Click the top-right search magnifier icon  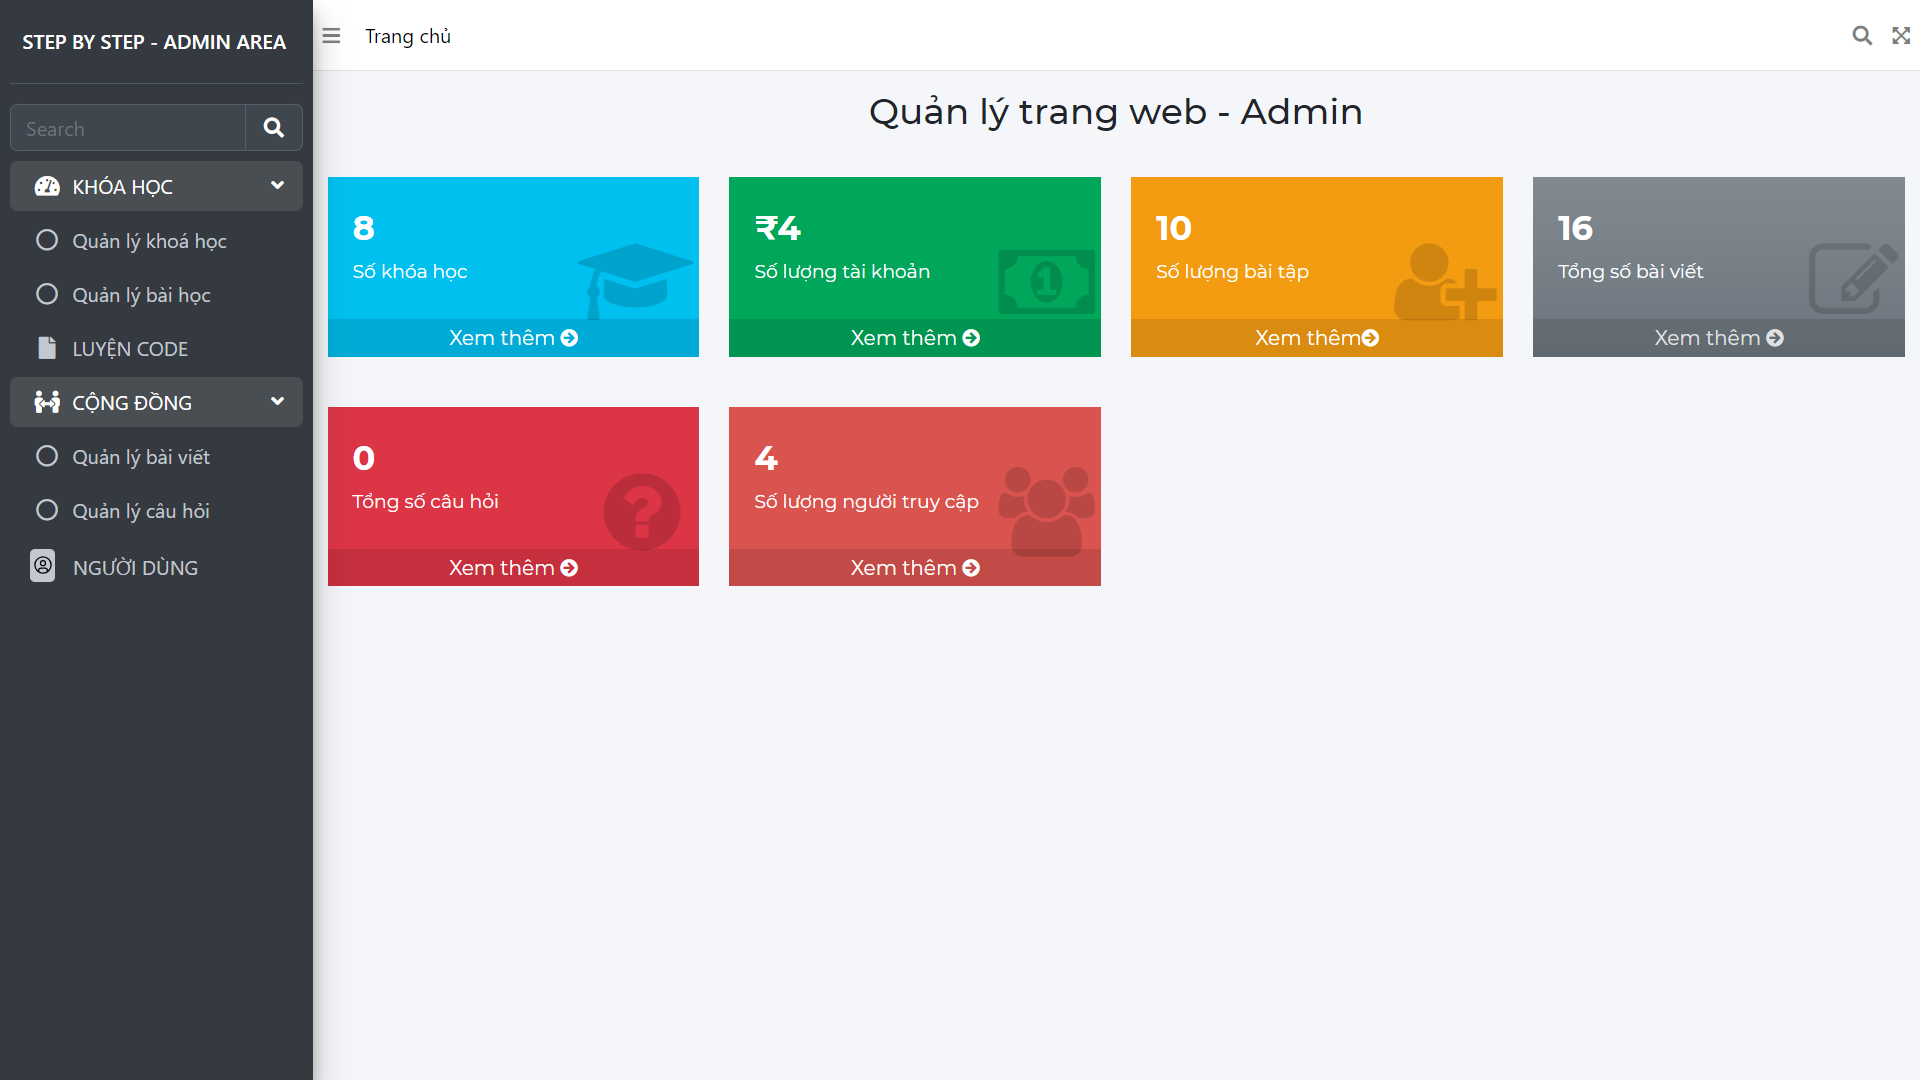coord(1862,35)
